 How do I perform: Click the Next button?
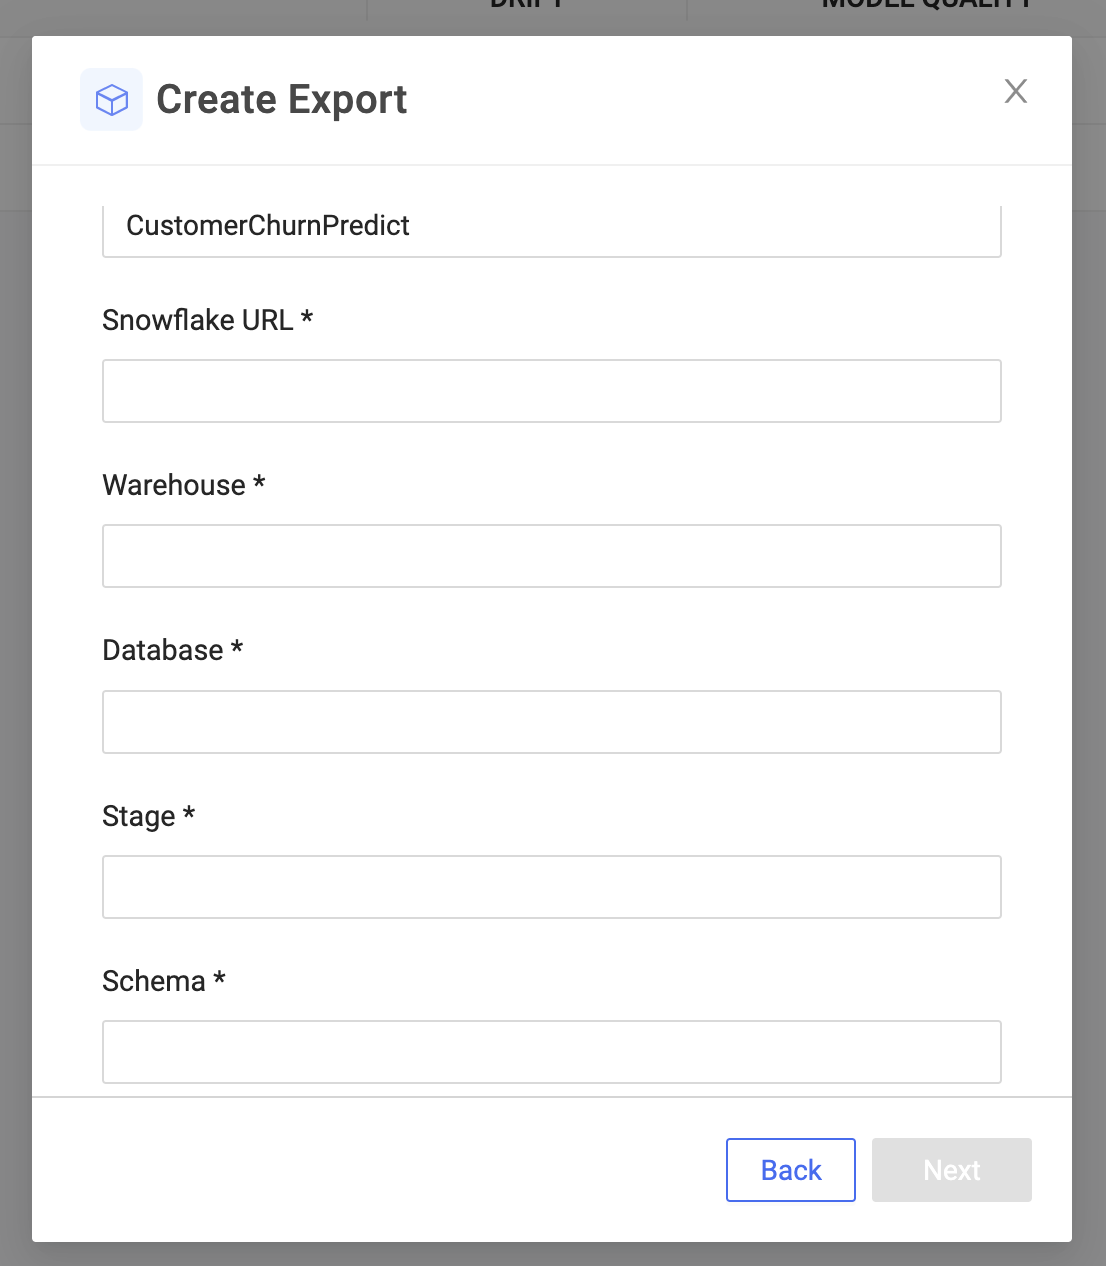[x=950, y=1169]
